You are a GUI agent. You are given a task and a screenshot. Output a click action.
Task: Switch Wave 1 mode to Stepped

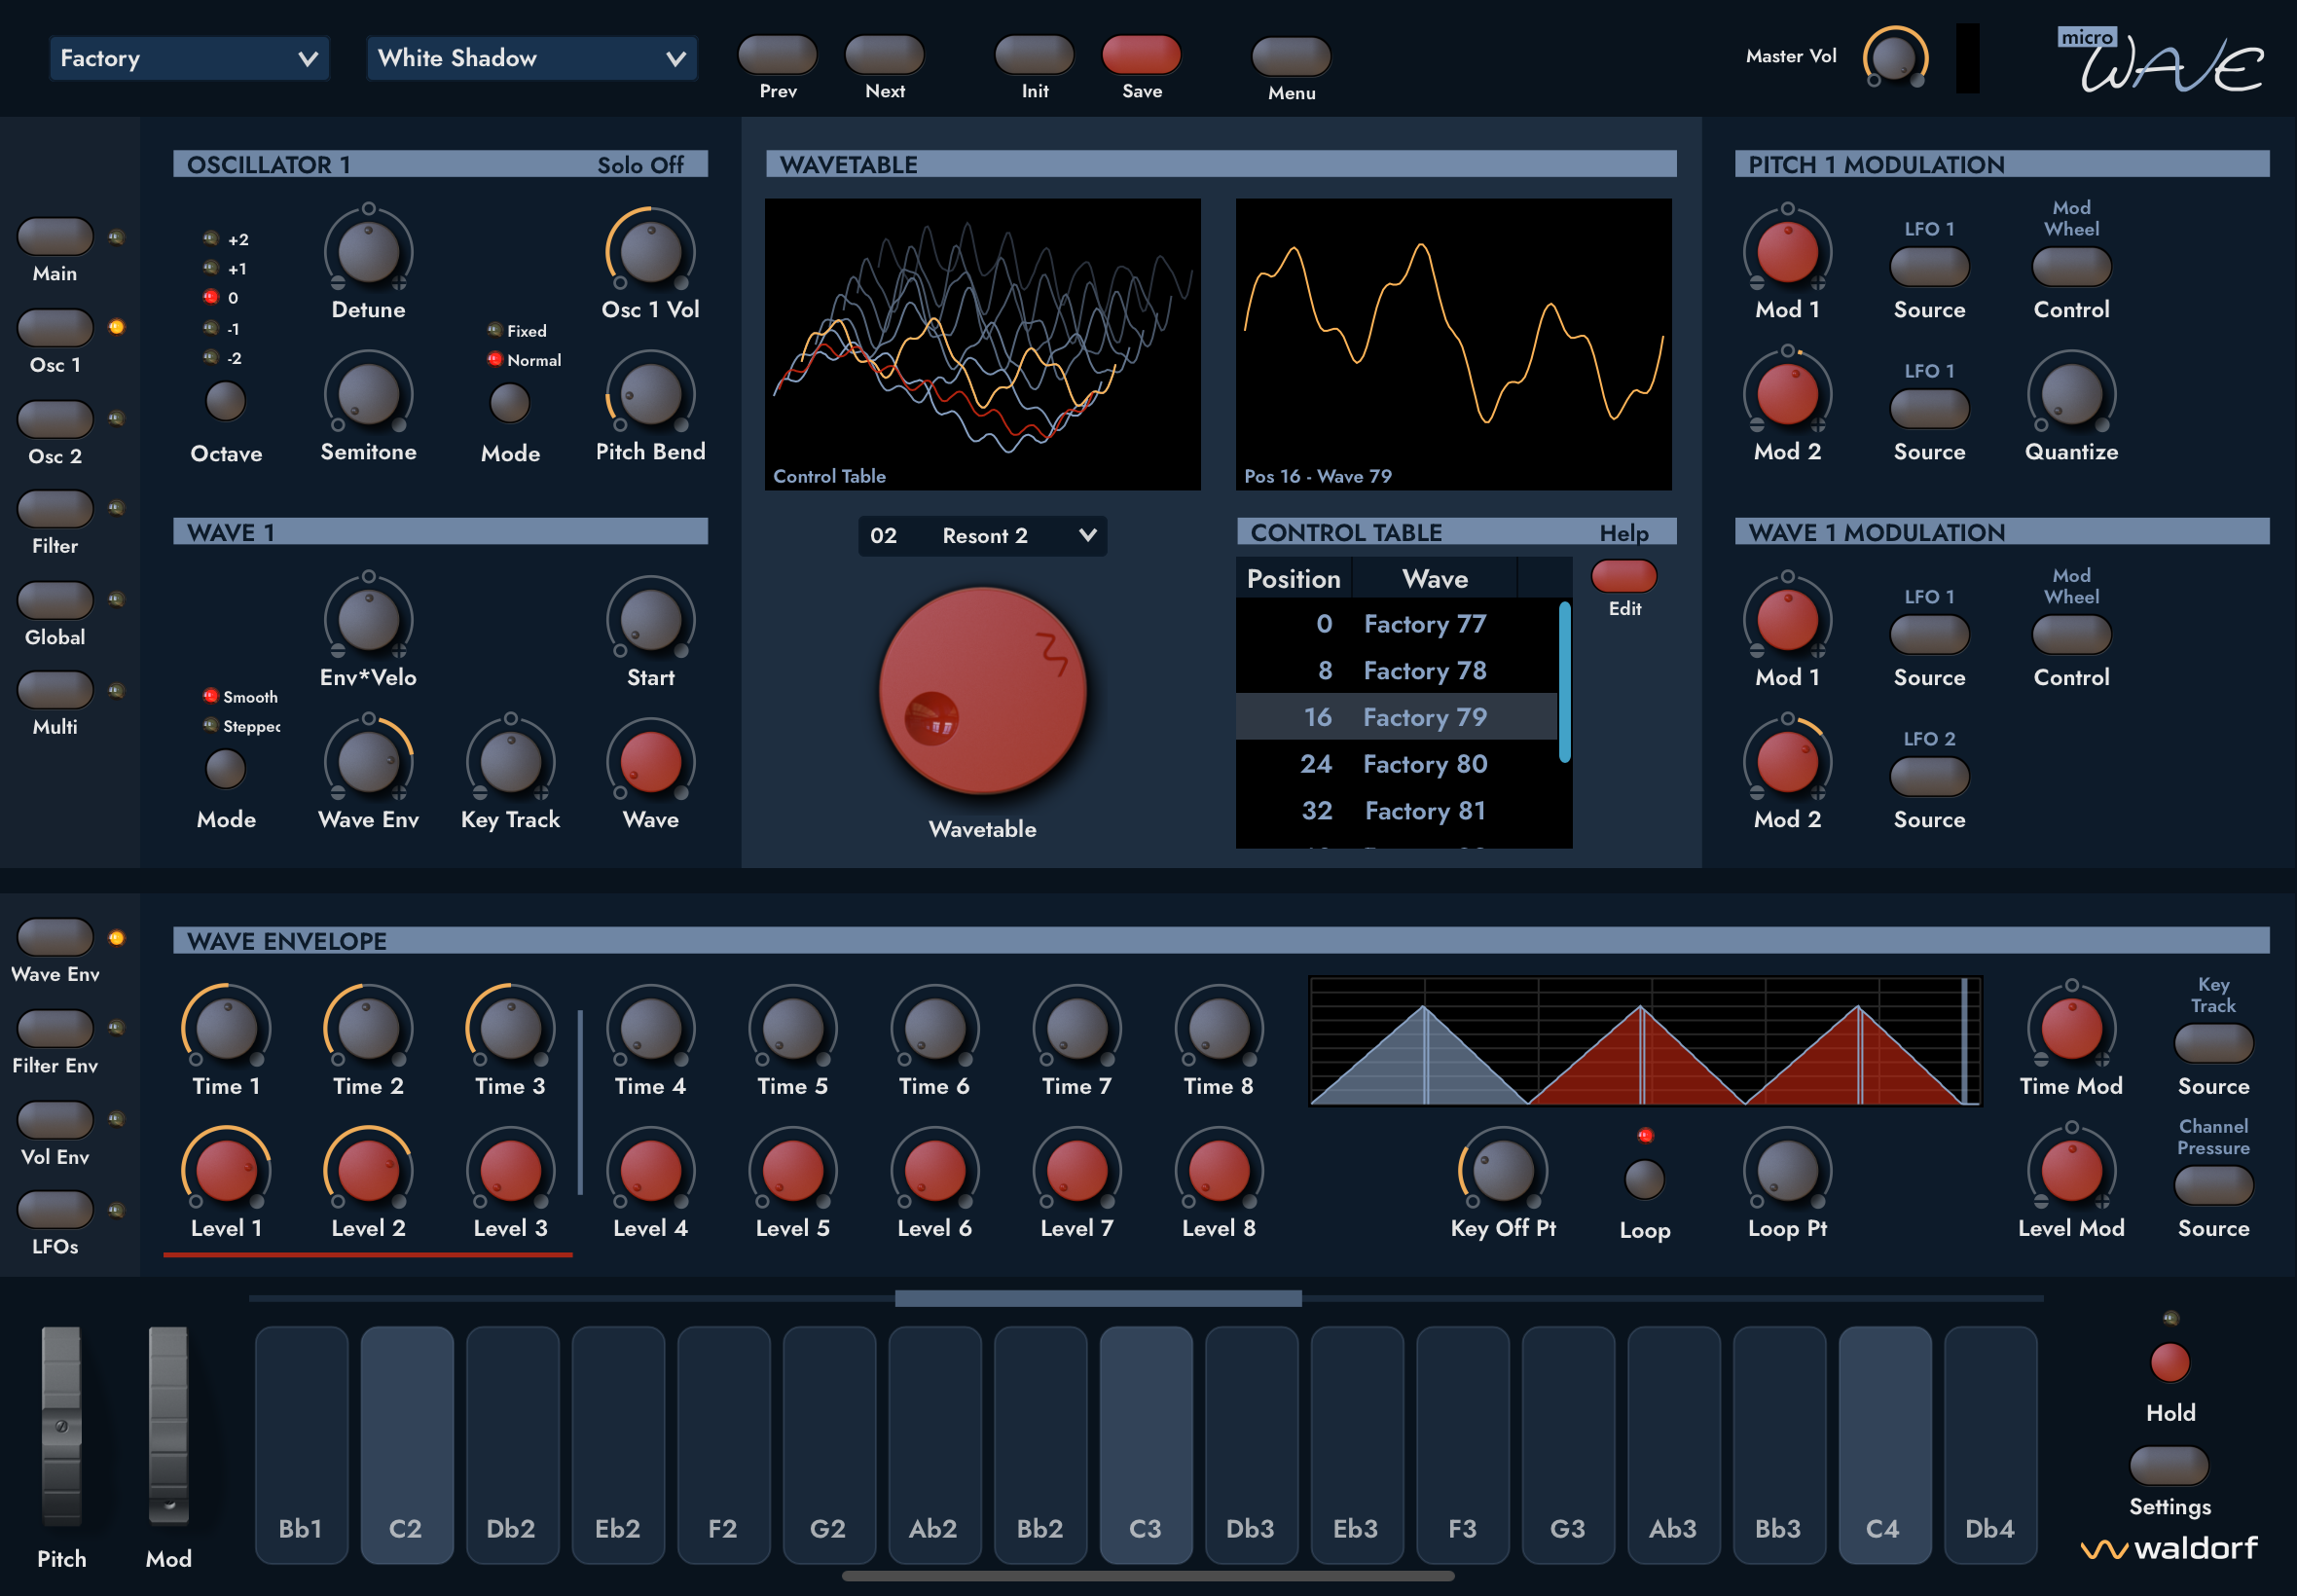pos(210,727)
